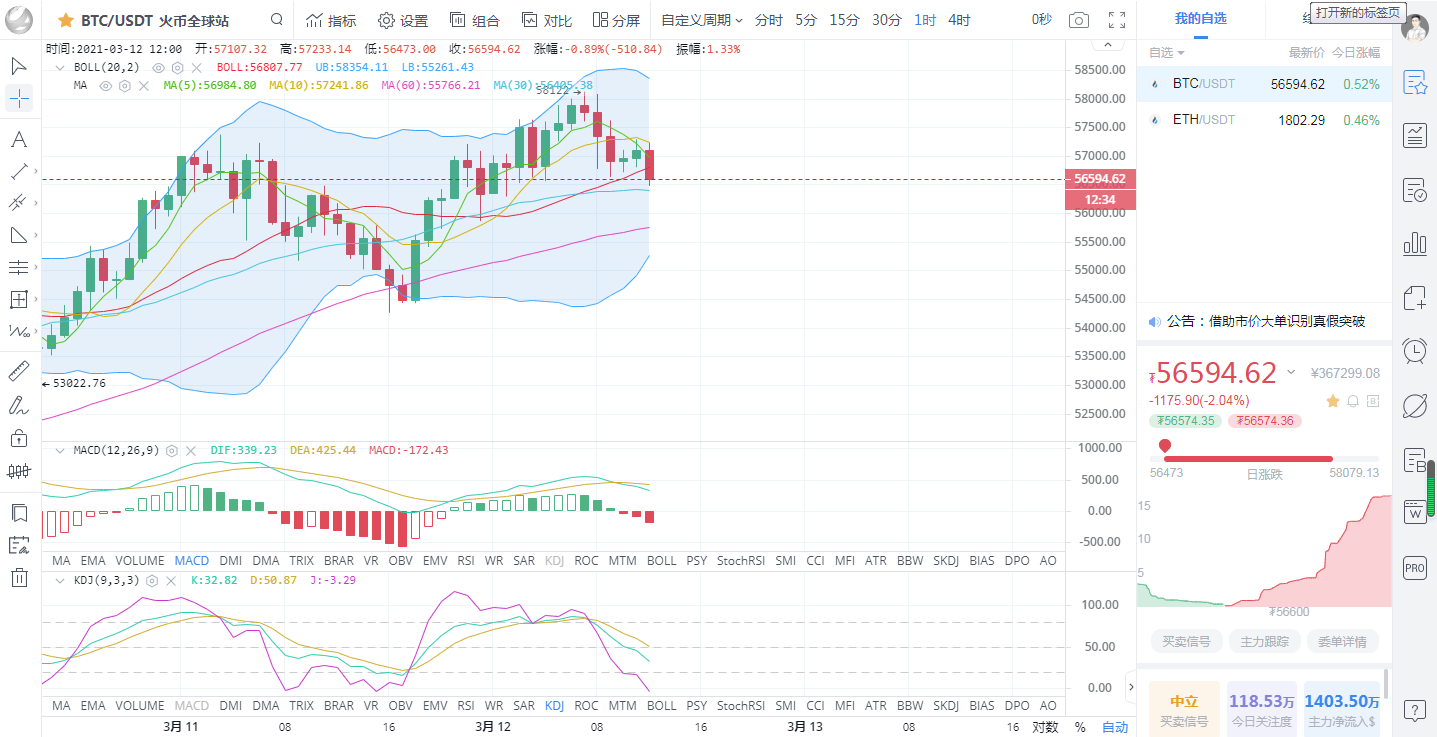This screenshot has width=1437, height=737.
Task: Toggle the BTC/USDT favorite star in the header
Action: click(x=66, y=20)
